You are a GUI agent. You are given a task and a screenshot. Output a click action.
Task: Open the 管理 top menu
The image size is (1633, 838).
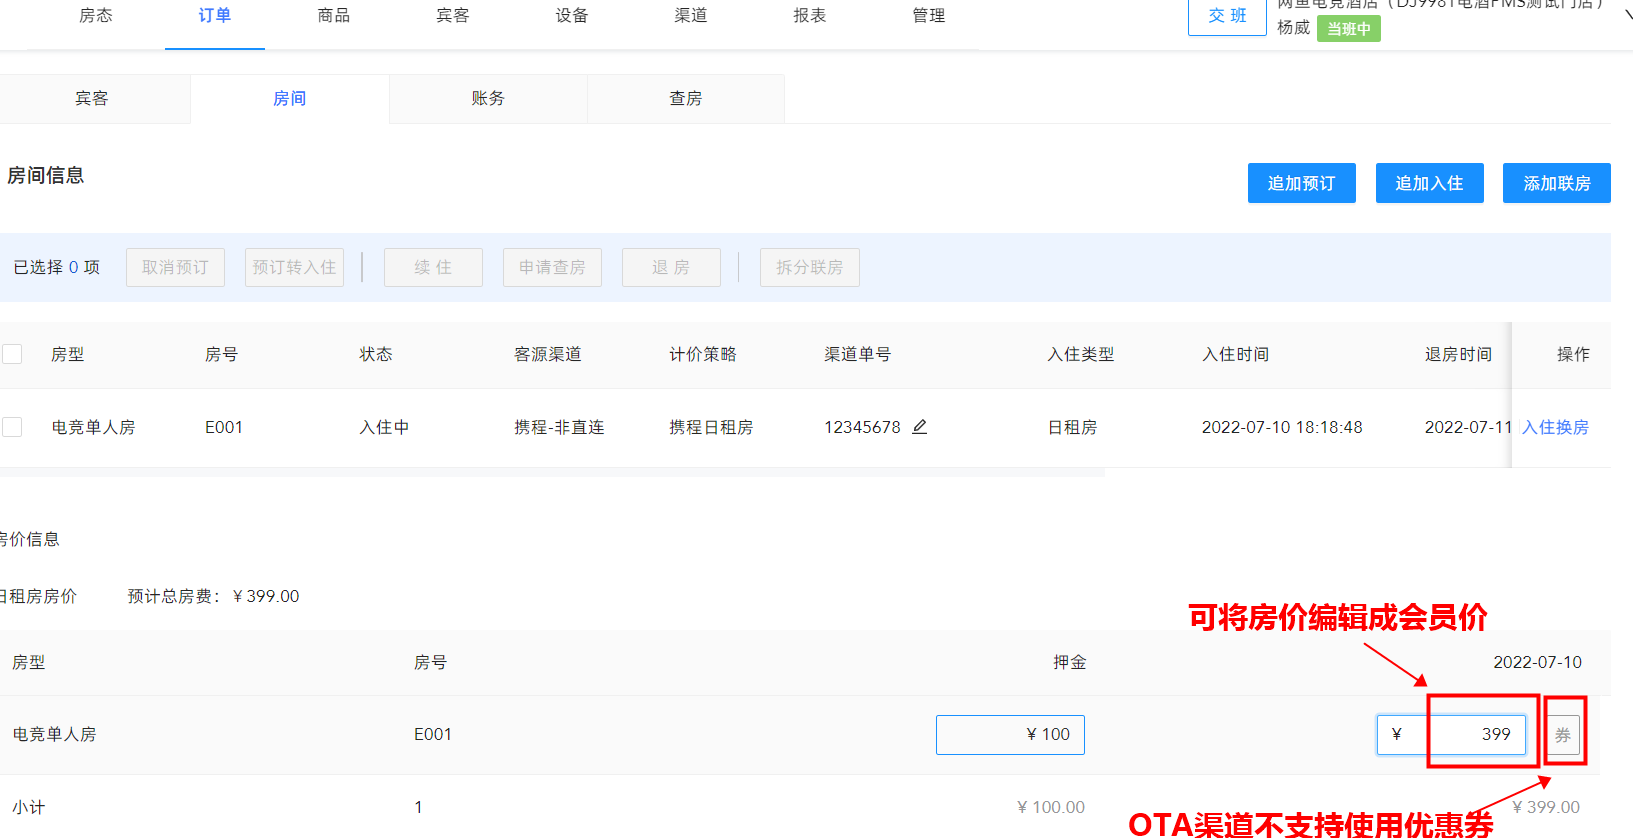point(929,16)
